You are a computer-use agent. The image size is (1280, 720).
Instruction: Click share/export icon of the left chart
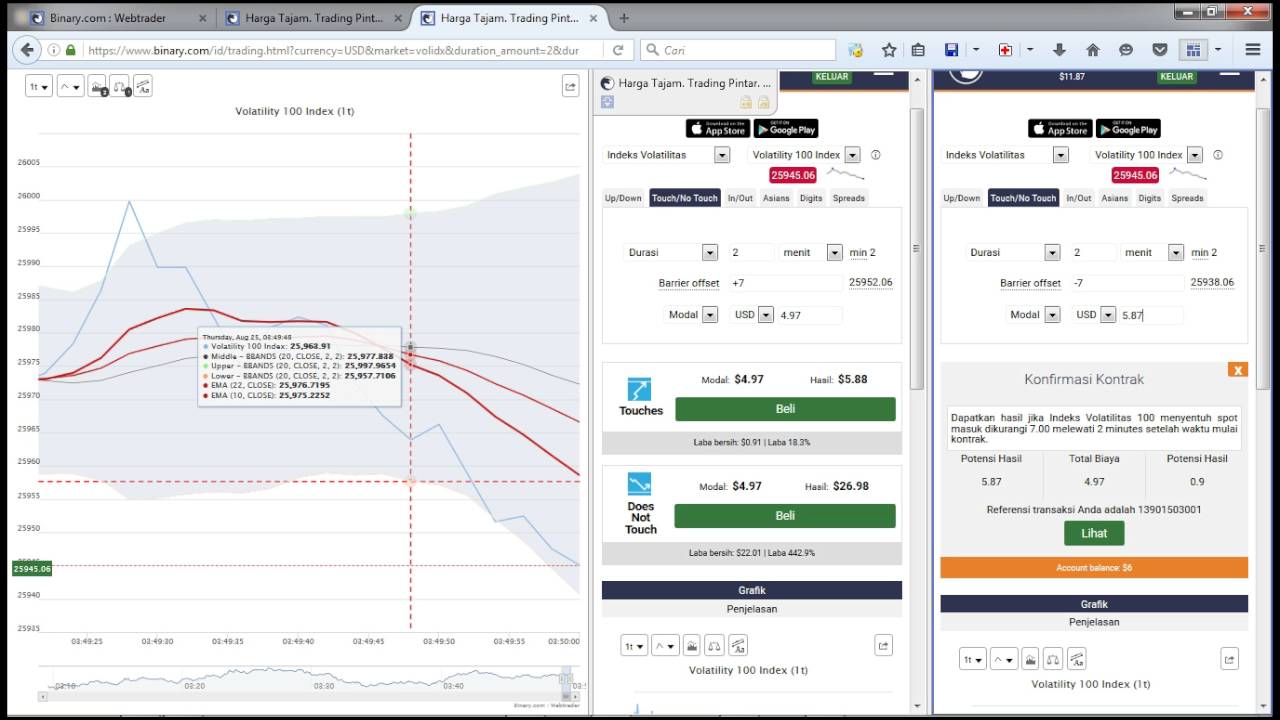click(570, 87)
